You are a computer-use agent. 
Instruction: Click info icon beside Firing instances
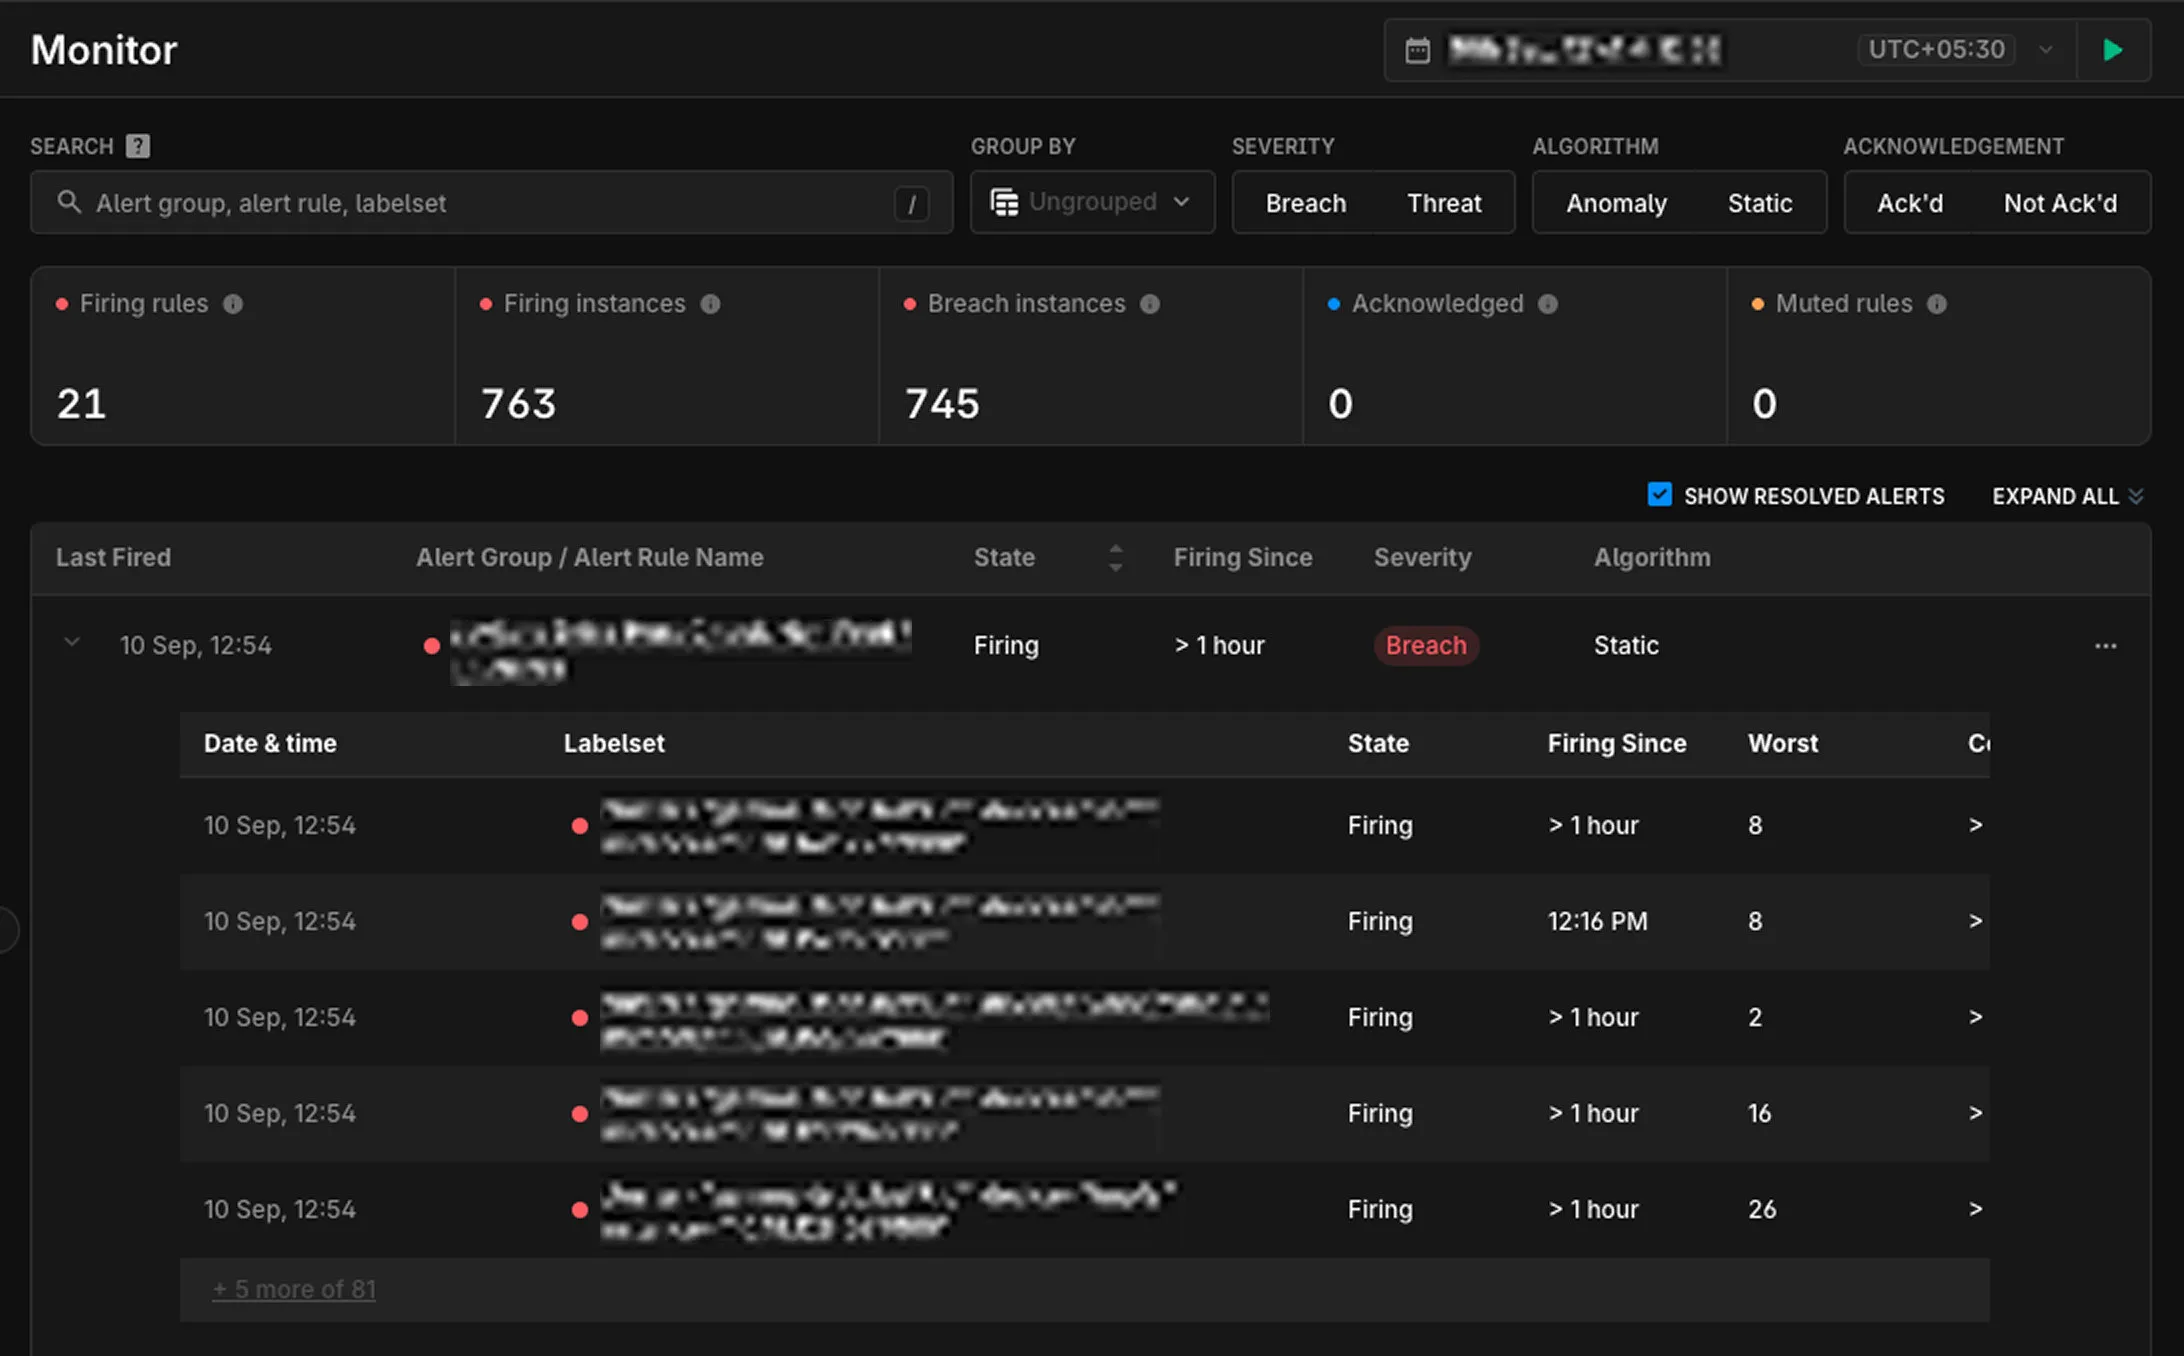(710, 304)
